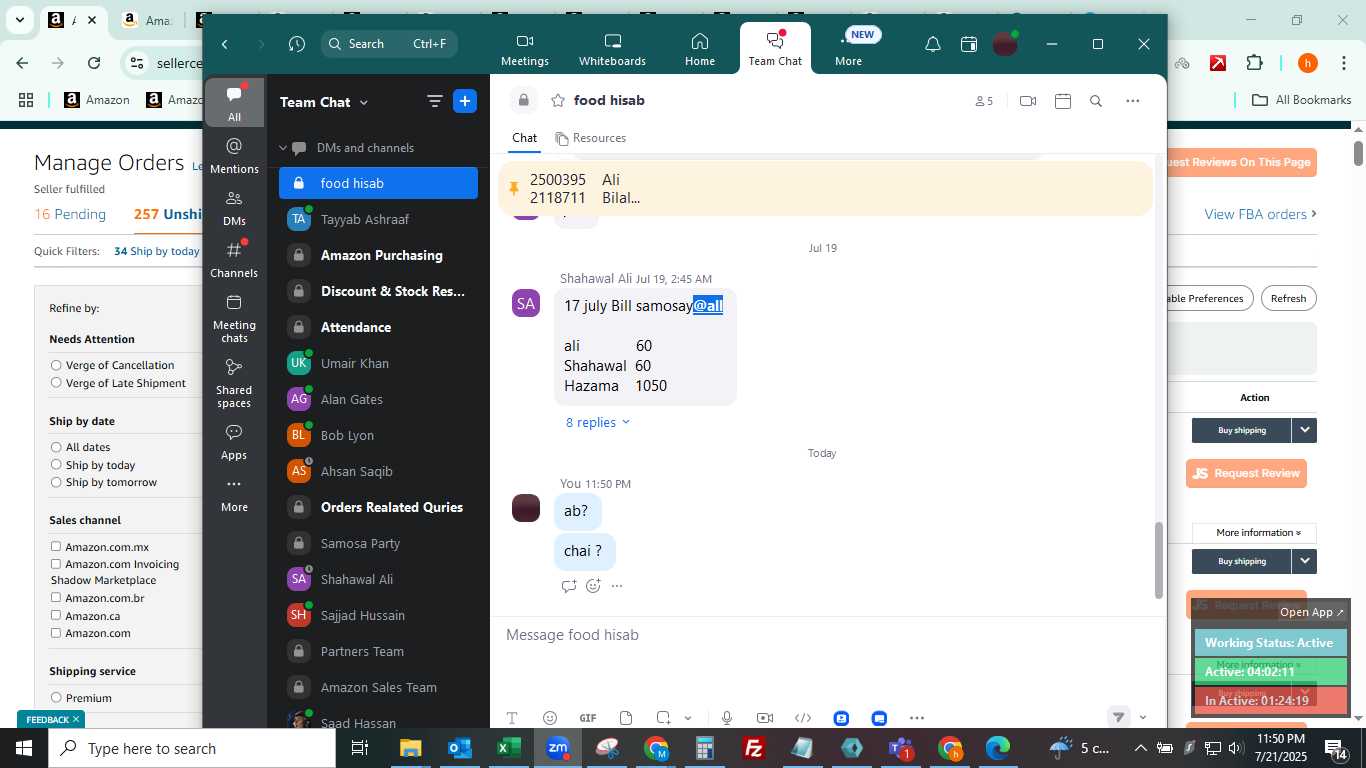1366x768 pixels.
Task: Expand More information in Amazon orders
Action: [x=1258, y=533]
